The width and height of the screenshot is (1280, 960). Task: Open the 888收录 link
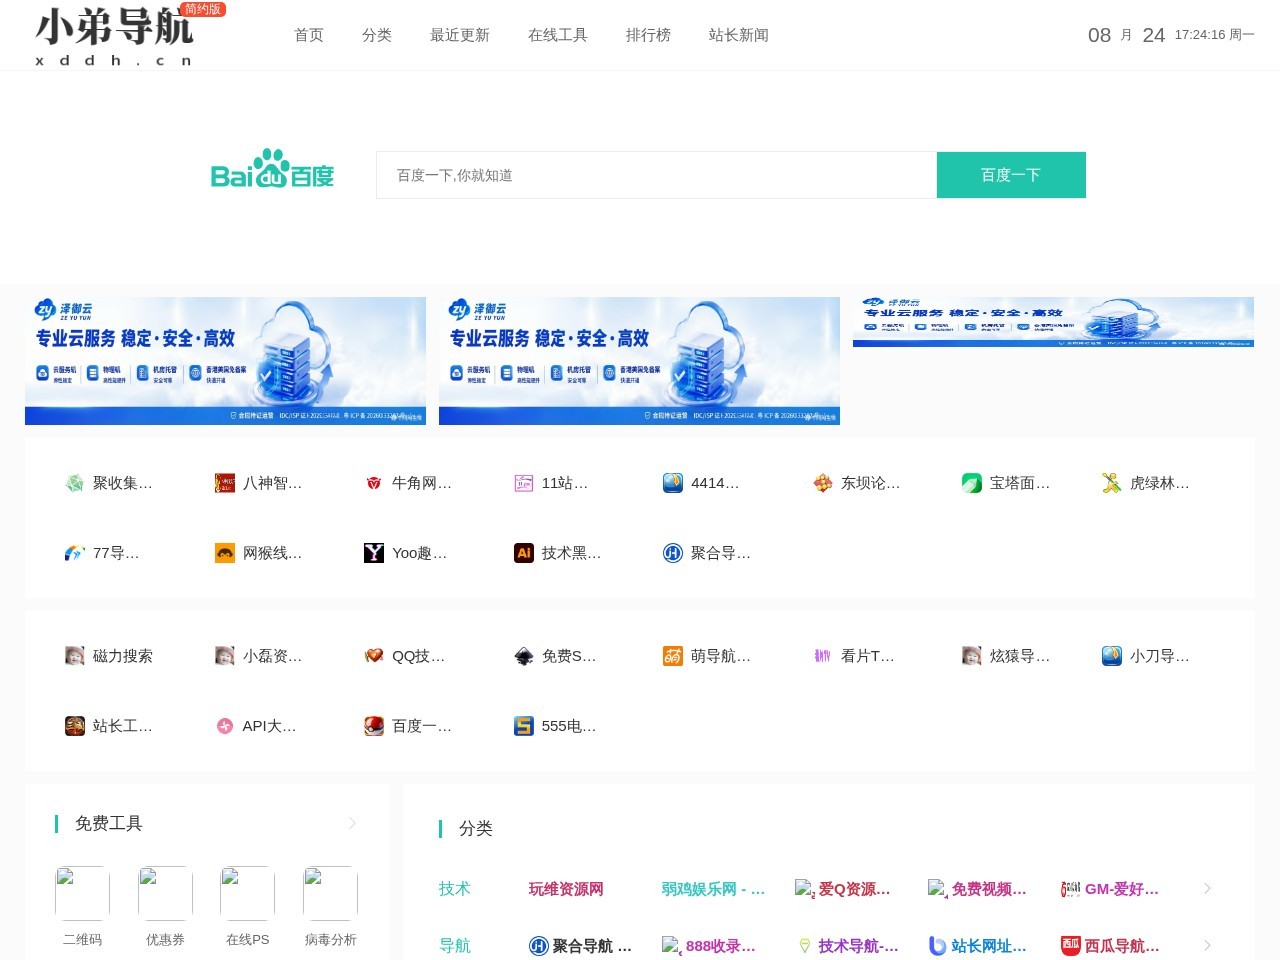click(709, 945)
